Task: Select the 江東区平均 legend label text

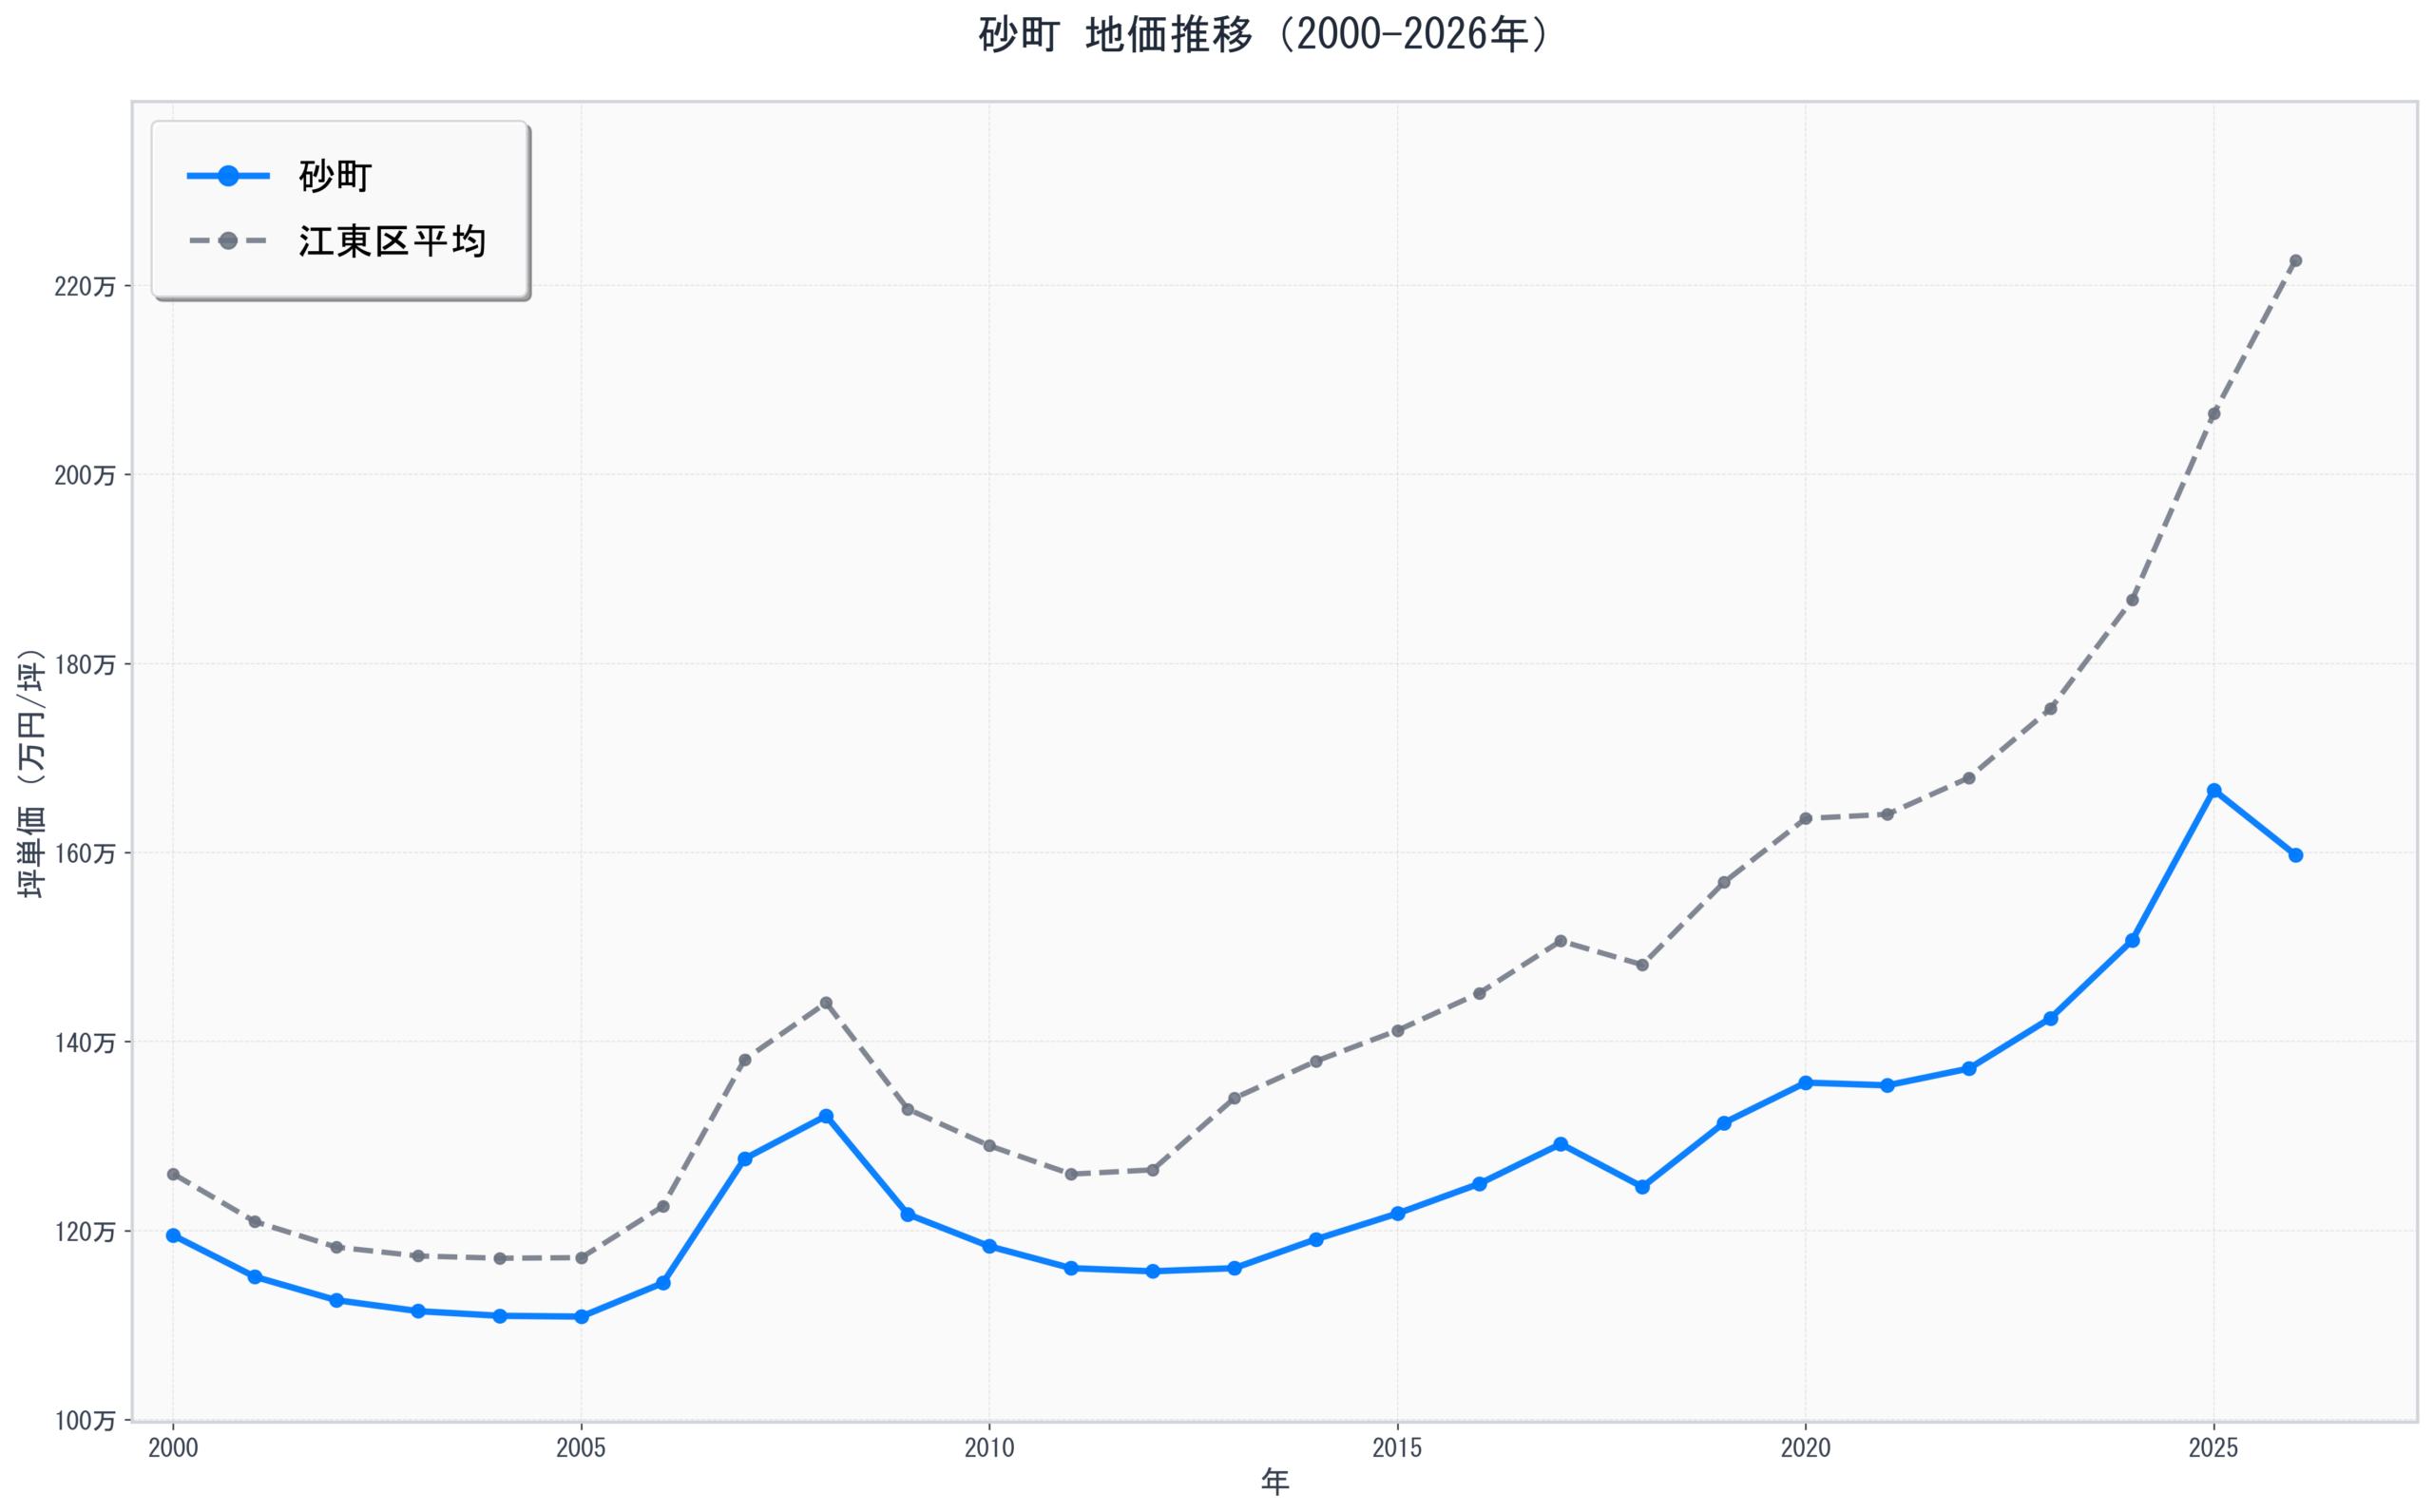Action: click(x=392, y=241)
